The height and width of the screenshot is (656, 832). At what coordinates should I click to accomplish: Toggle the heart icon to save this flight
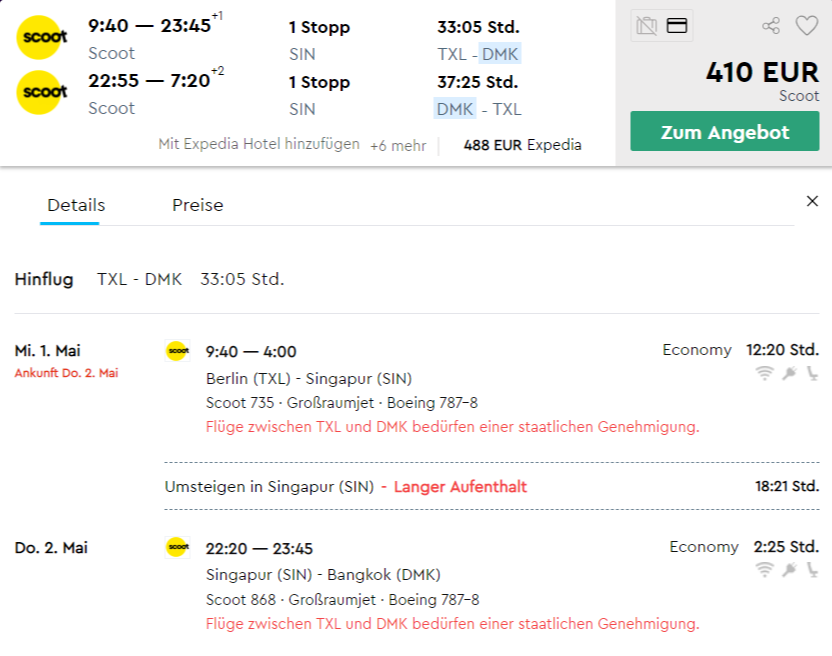tap(807, 25)
